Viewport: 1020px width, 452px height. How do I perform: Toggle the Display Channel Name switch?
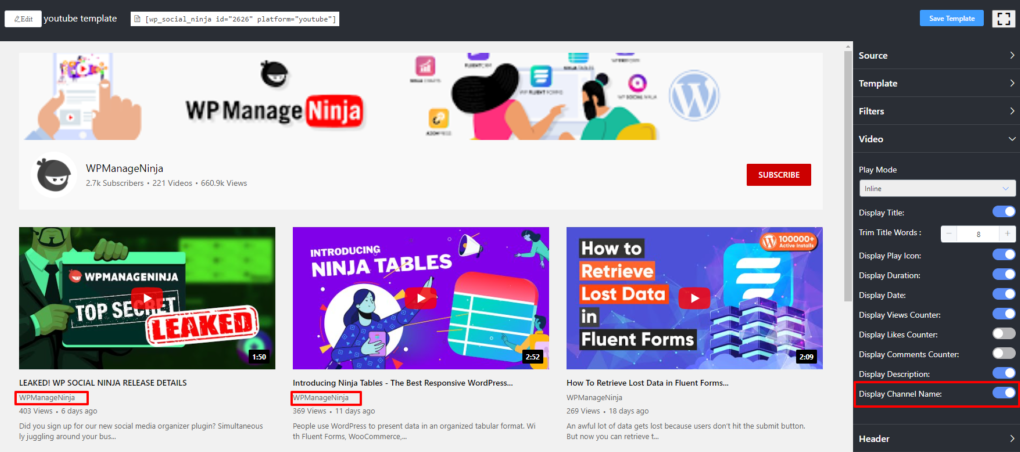point(1003,393)
